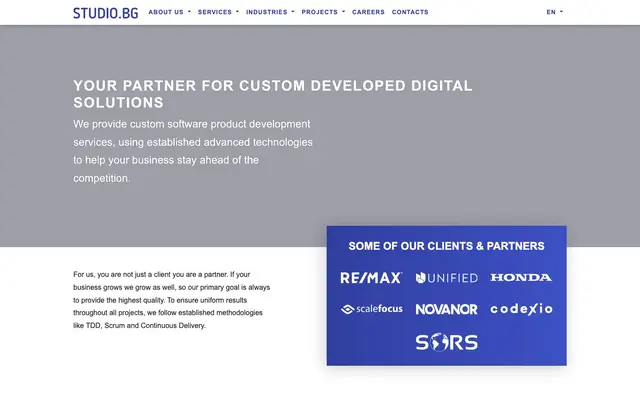Go to the Careers page

tap(368, 12)
